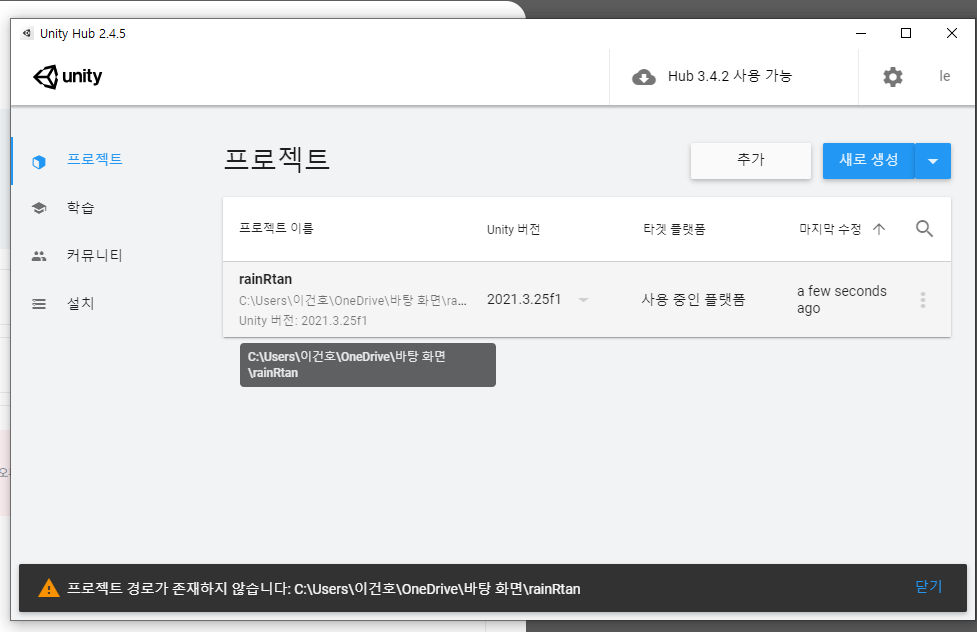Open settings via the gear icon

892,77
